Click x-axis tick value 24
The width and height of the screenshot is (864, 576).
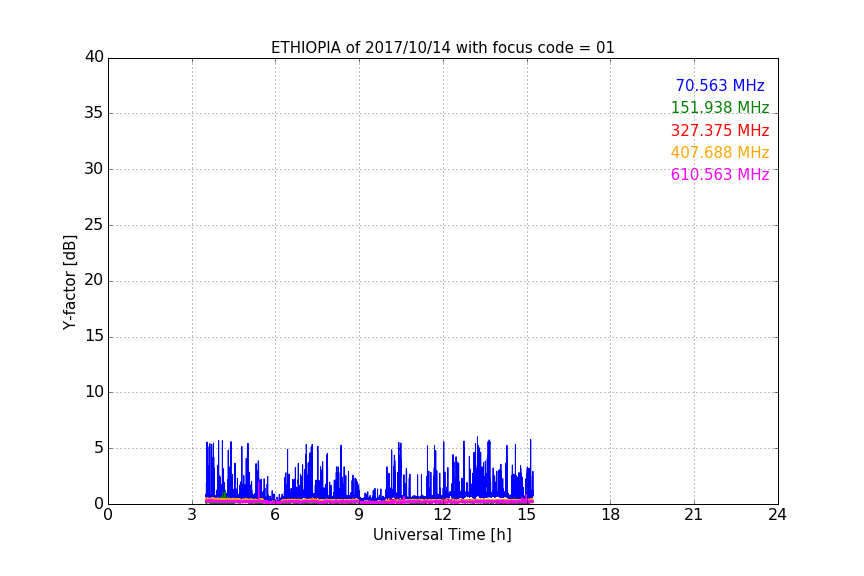(778, 515)
